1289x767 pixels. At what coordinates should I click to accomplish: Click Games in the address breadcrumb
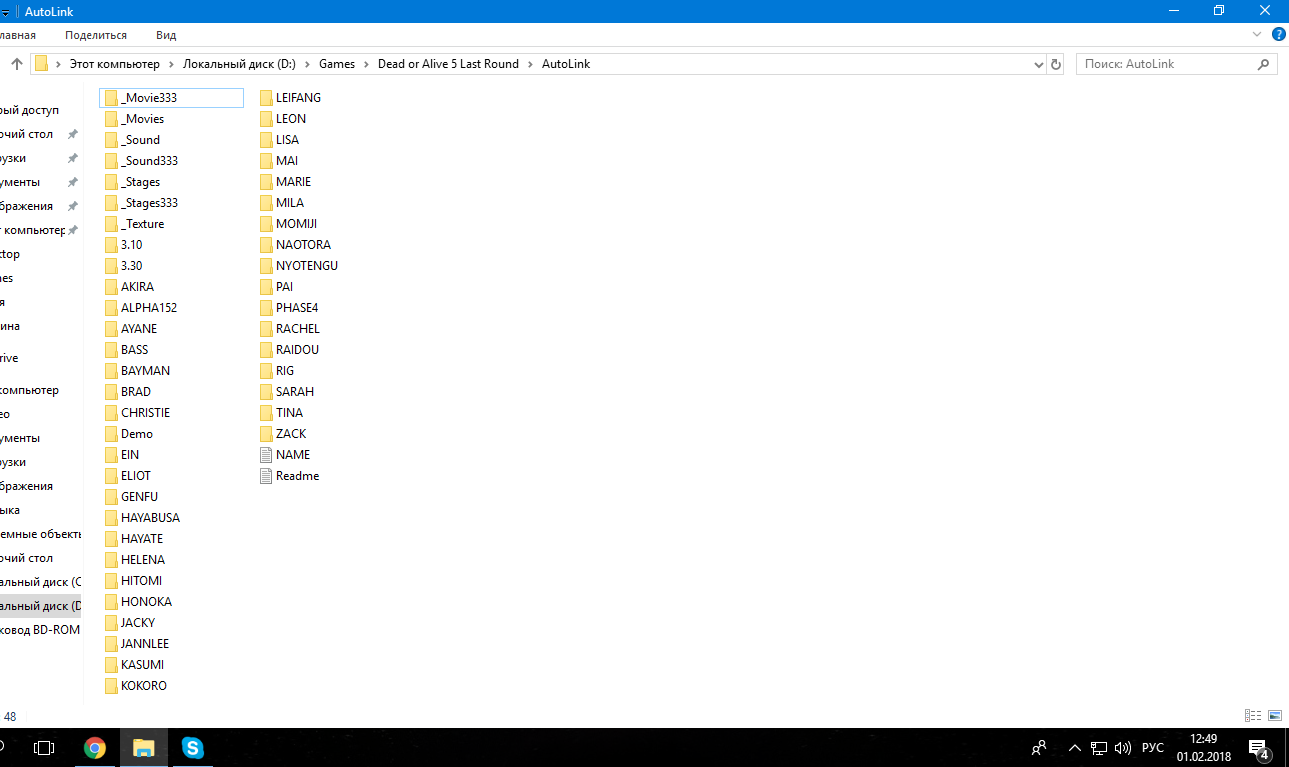pyautogui.click(x=337, y=64)
